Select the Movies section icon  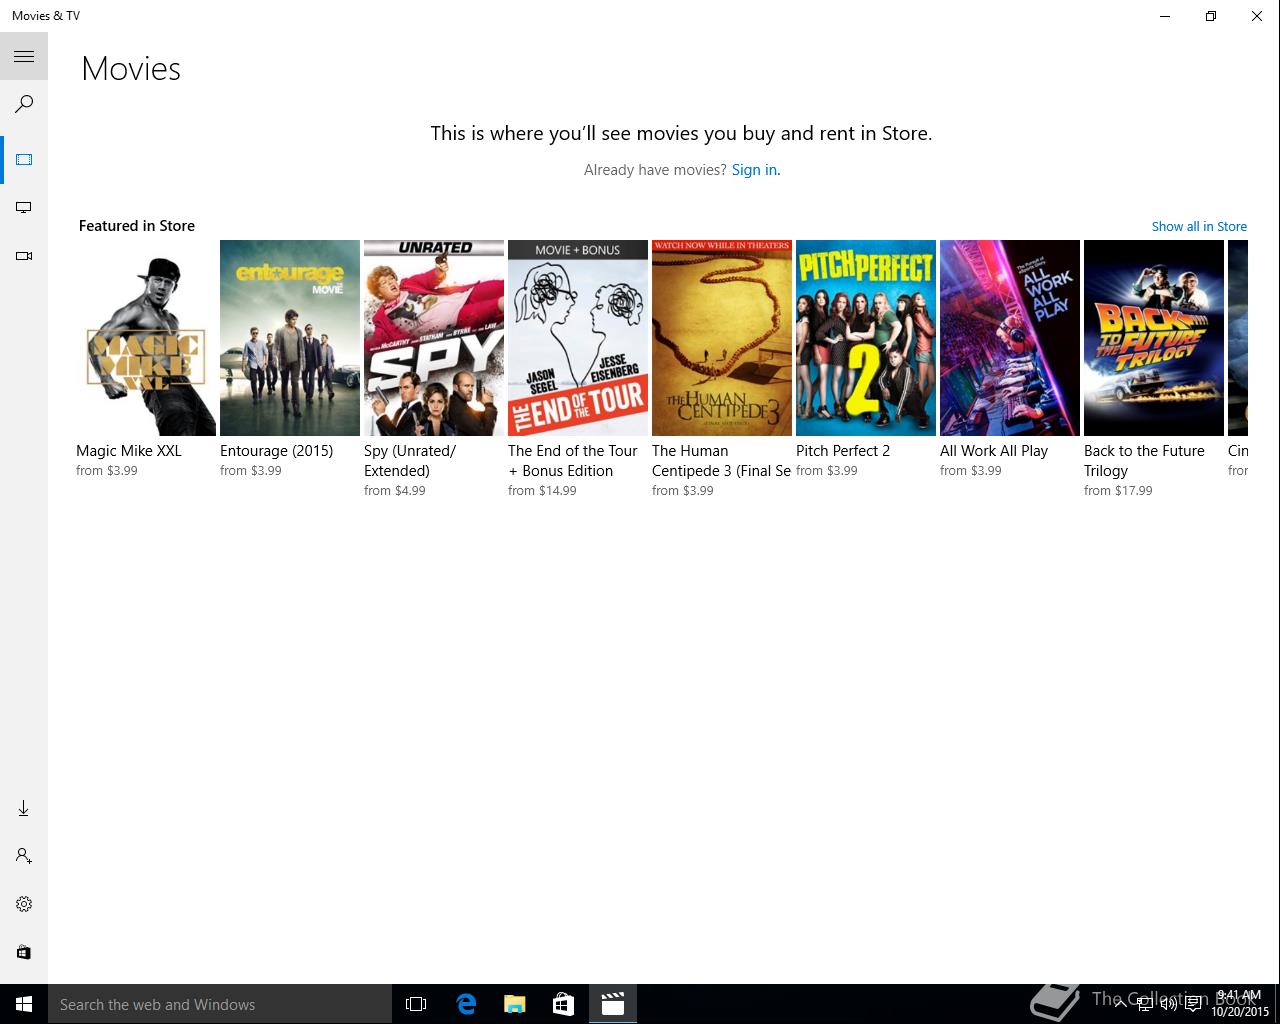(24, 160)
